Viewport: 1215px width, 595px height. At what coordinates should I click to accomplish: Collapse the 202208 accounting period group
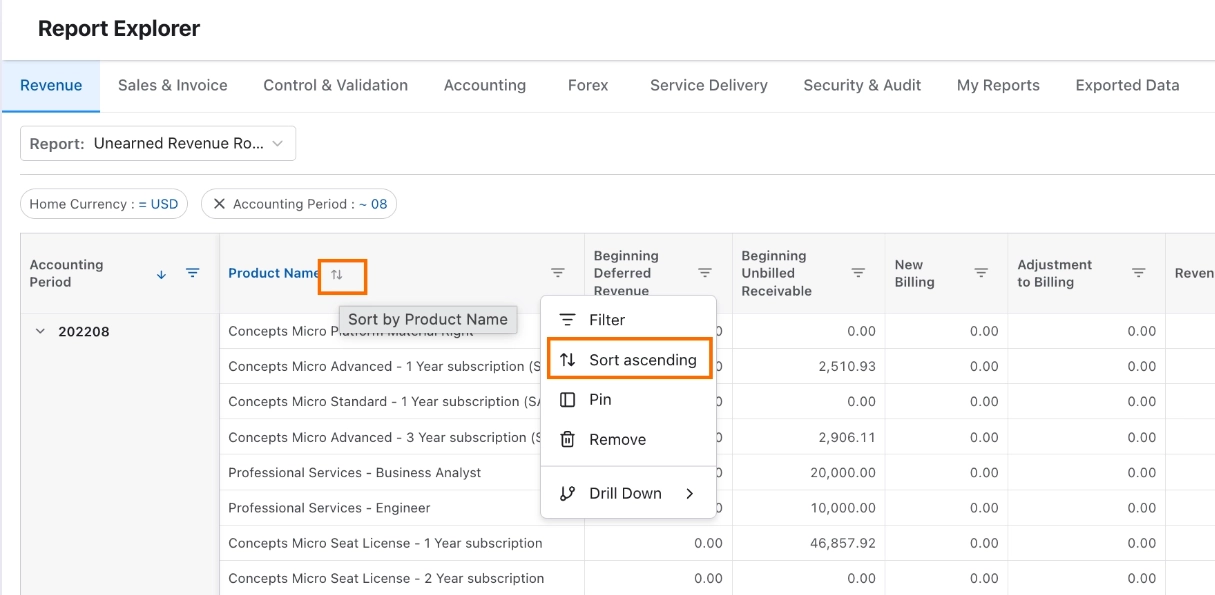click(41, 331)
